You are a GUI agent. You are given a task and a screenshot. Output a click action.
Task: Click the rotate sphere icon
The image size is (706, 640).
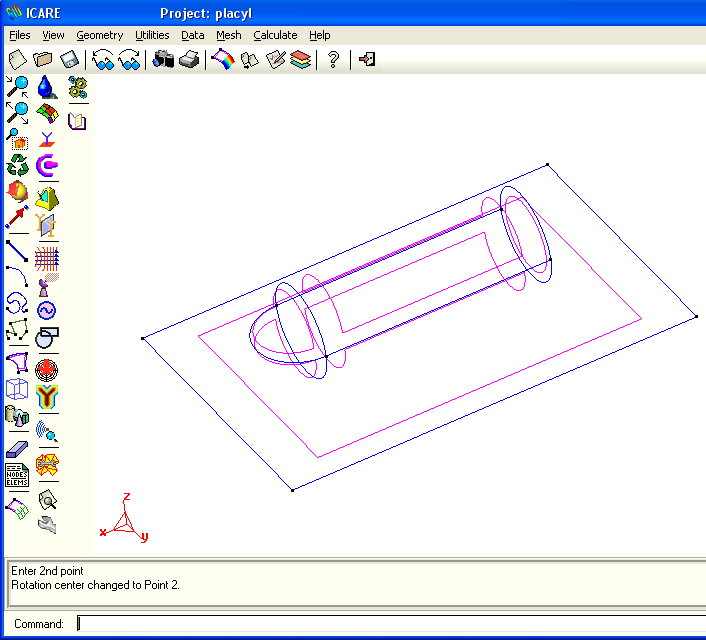click(x=18, y=191)
